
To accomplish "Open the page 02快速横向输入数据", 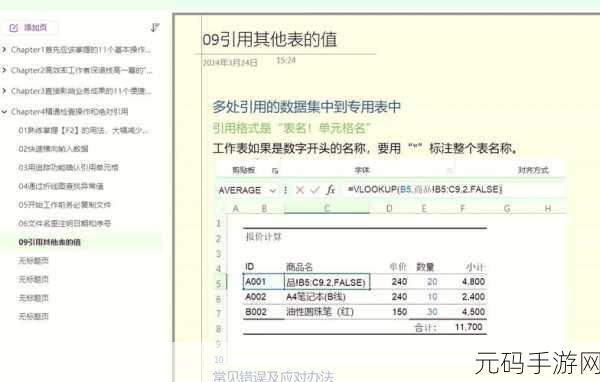I will 53,149.
